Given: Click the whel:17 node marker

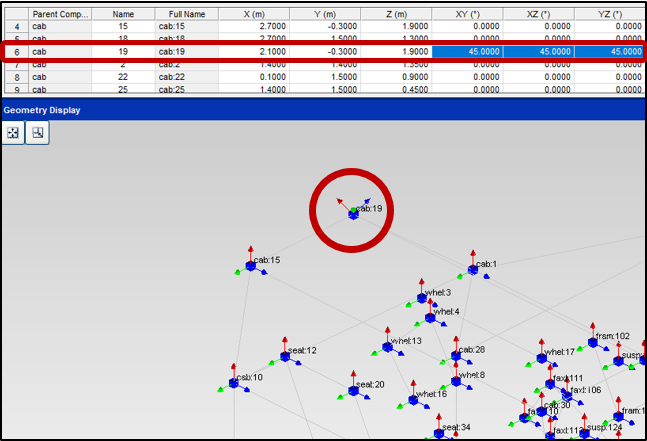Looking at the screenshot, I should point(541,358).
